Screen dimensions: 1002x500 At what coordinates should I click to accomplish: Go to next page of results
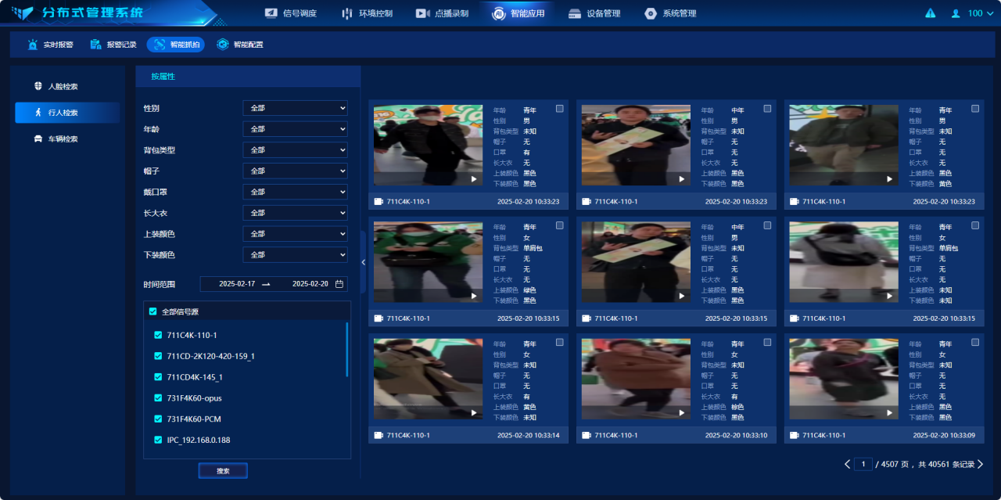pyautogui.click(x=981, y=464)
